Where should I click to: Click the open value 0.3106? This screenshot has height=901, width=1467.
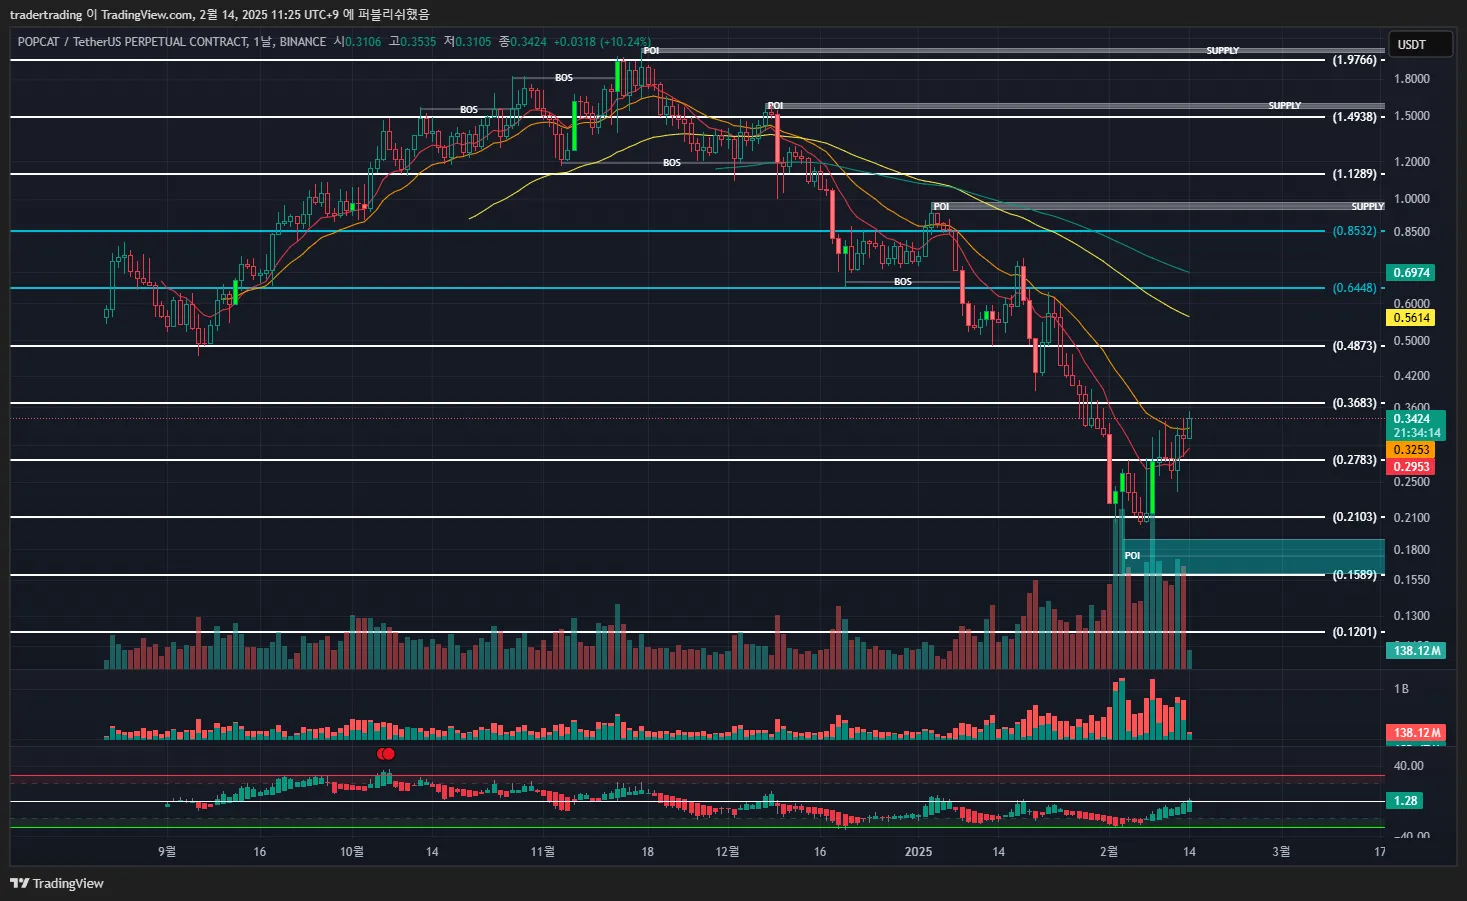tap(363, 42)
